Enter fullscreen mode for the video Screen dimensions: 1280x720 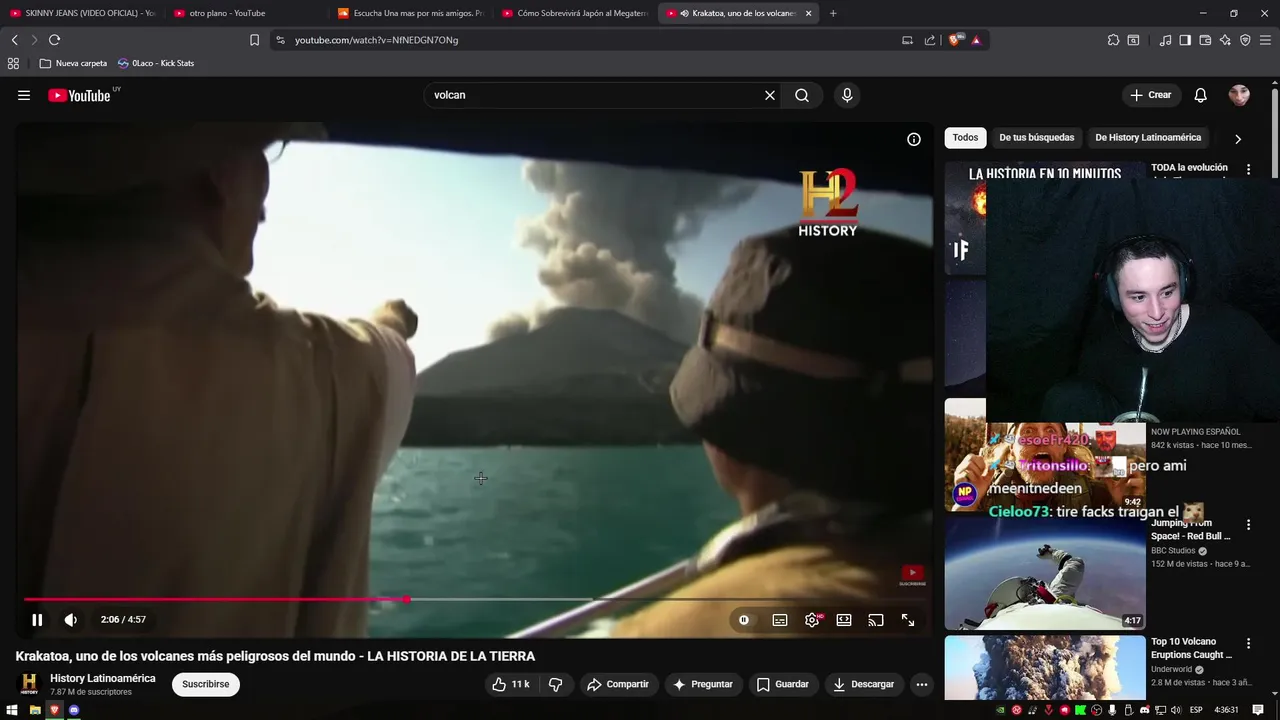pyautogui.click(x=908, y=620)
